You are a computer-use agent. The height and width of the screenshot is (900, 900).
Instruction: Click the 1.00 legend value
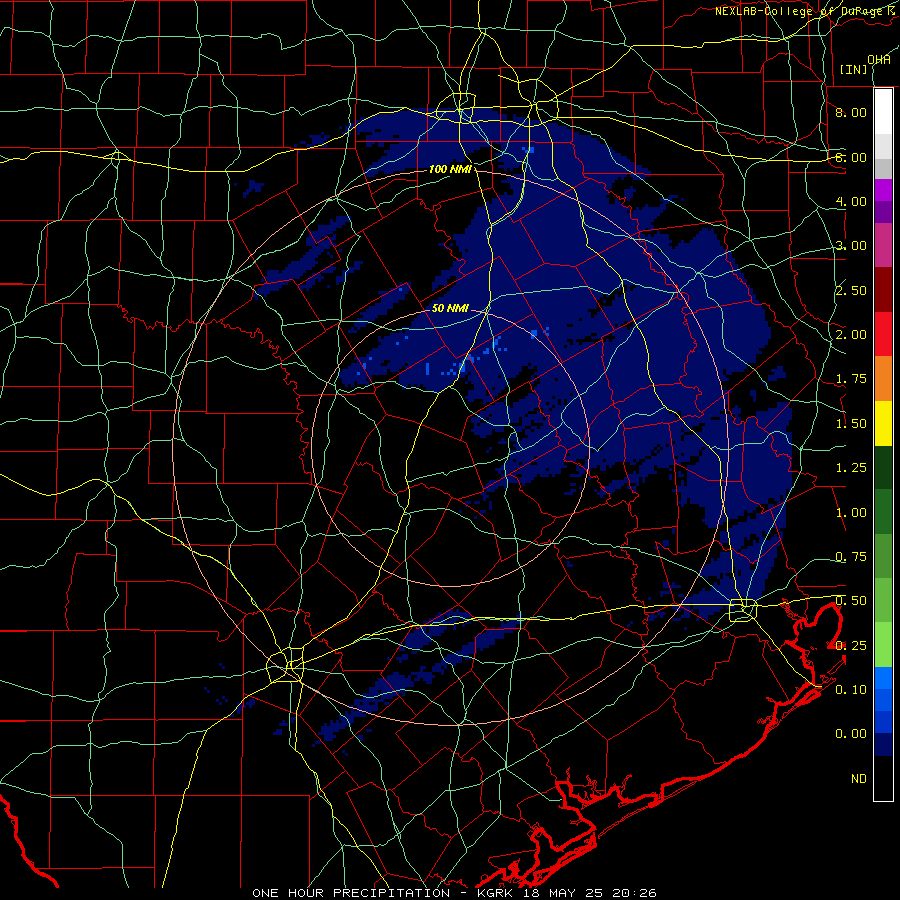851,513
